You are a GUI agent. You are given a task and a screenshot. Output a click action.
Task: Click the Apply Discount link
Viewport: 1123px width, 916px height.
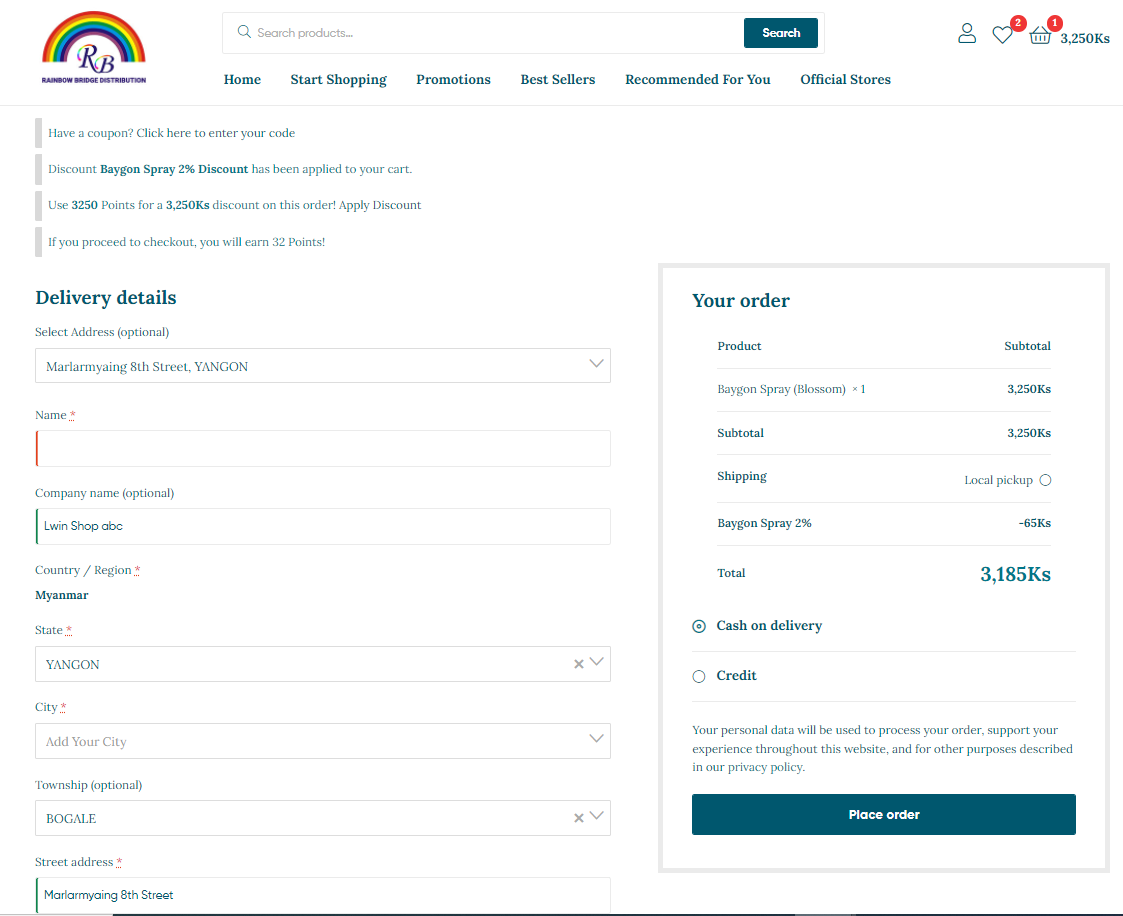(380, 205)
